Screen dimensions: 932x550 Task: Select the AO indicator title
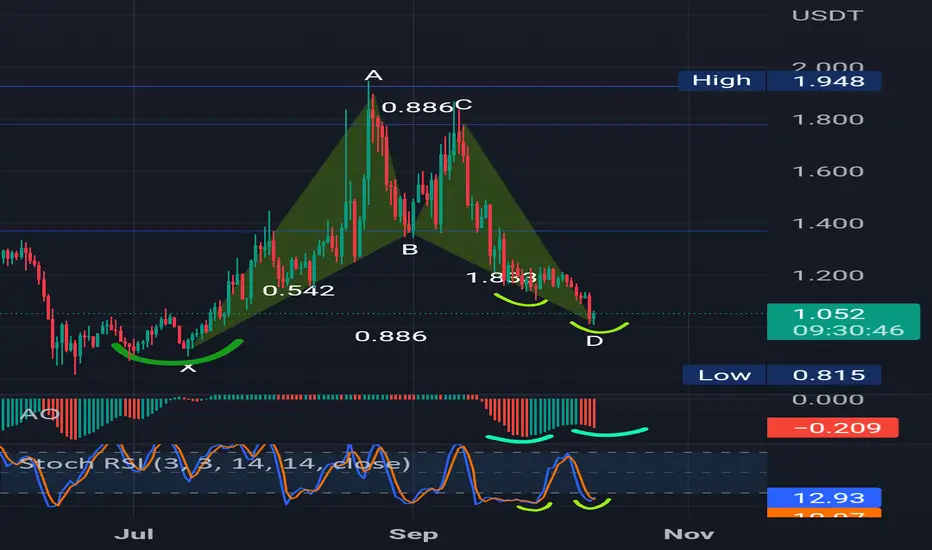[x=40, y=414]
